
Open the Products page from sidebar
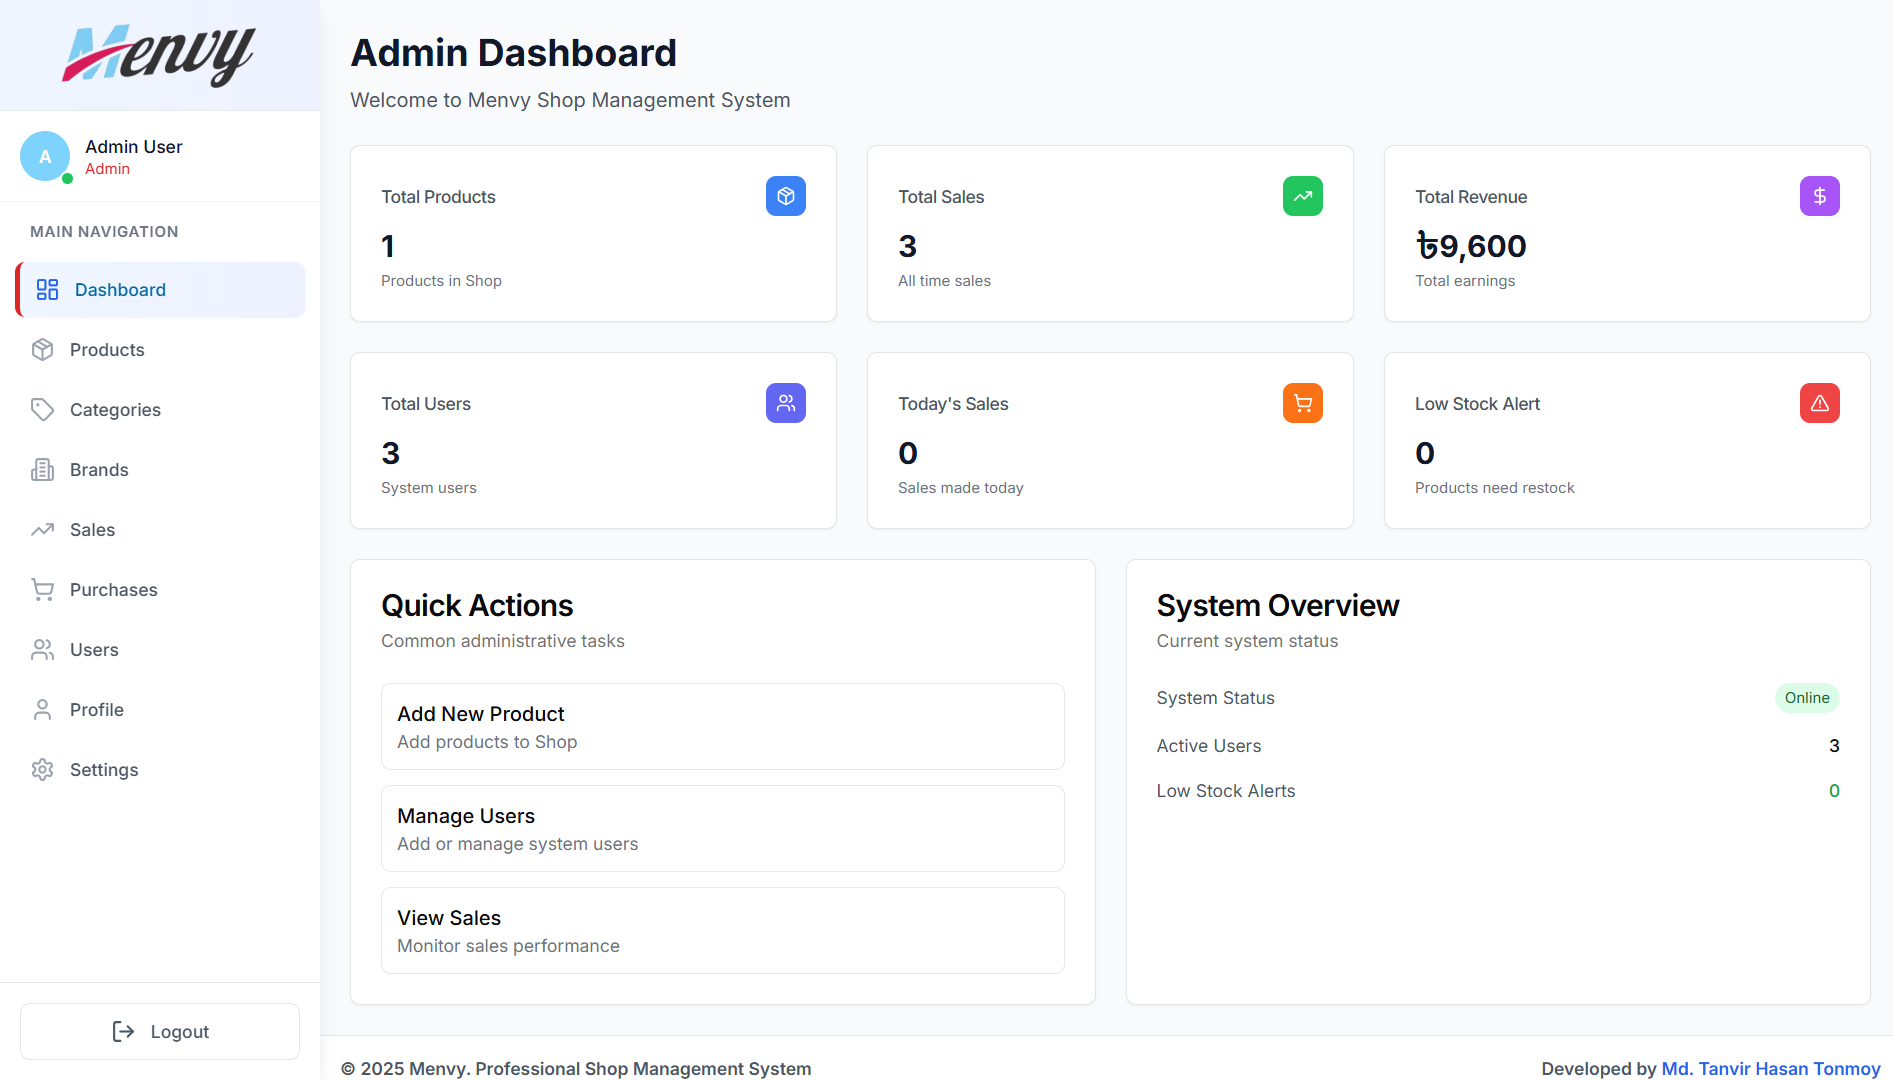point(107,350)
